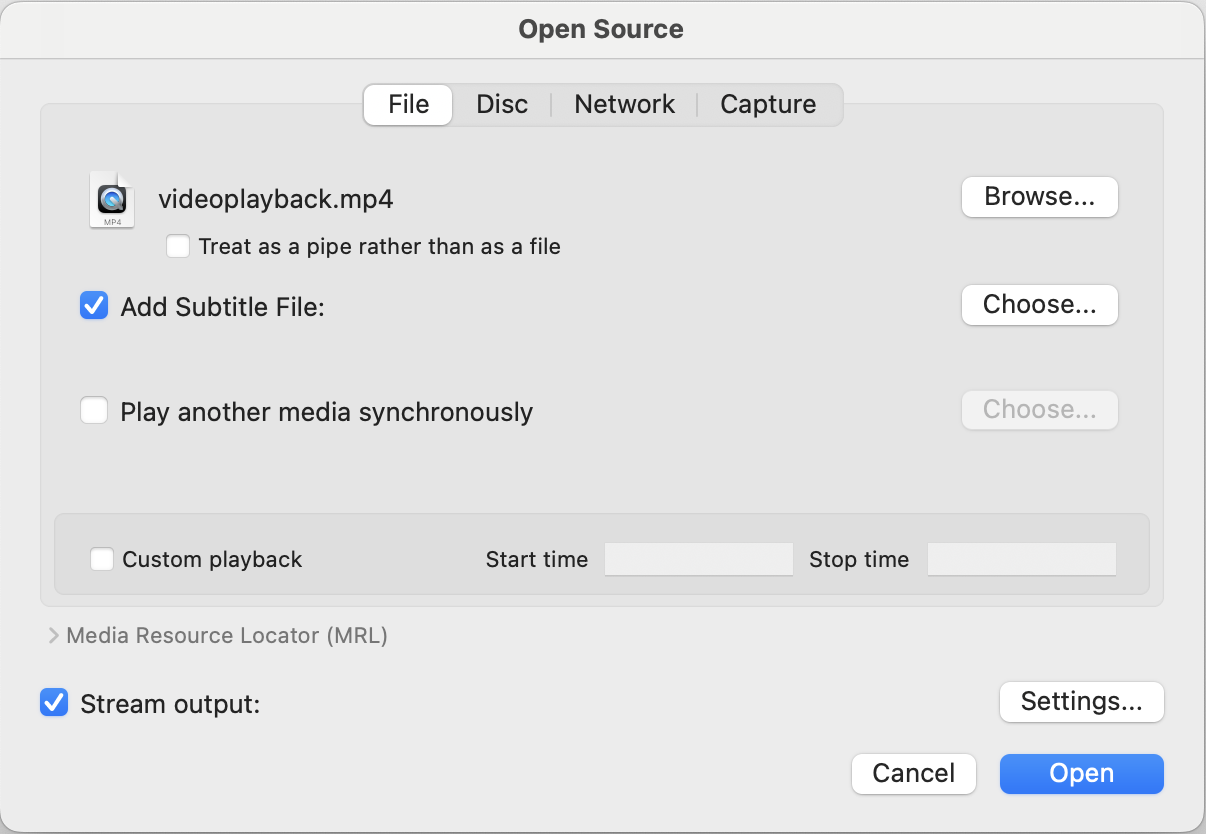
Task: Disable the Add Subtitle File option
Action: pos(93,306)
